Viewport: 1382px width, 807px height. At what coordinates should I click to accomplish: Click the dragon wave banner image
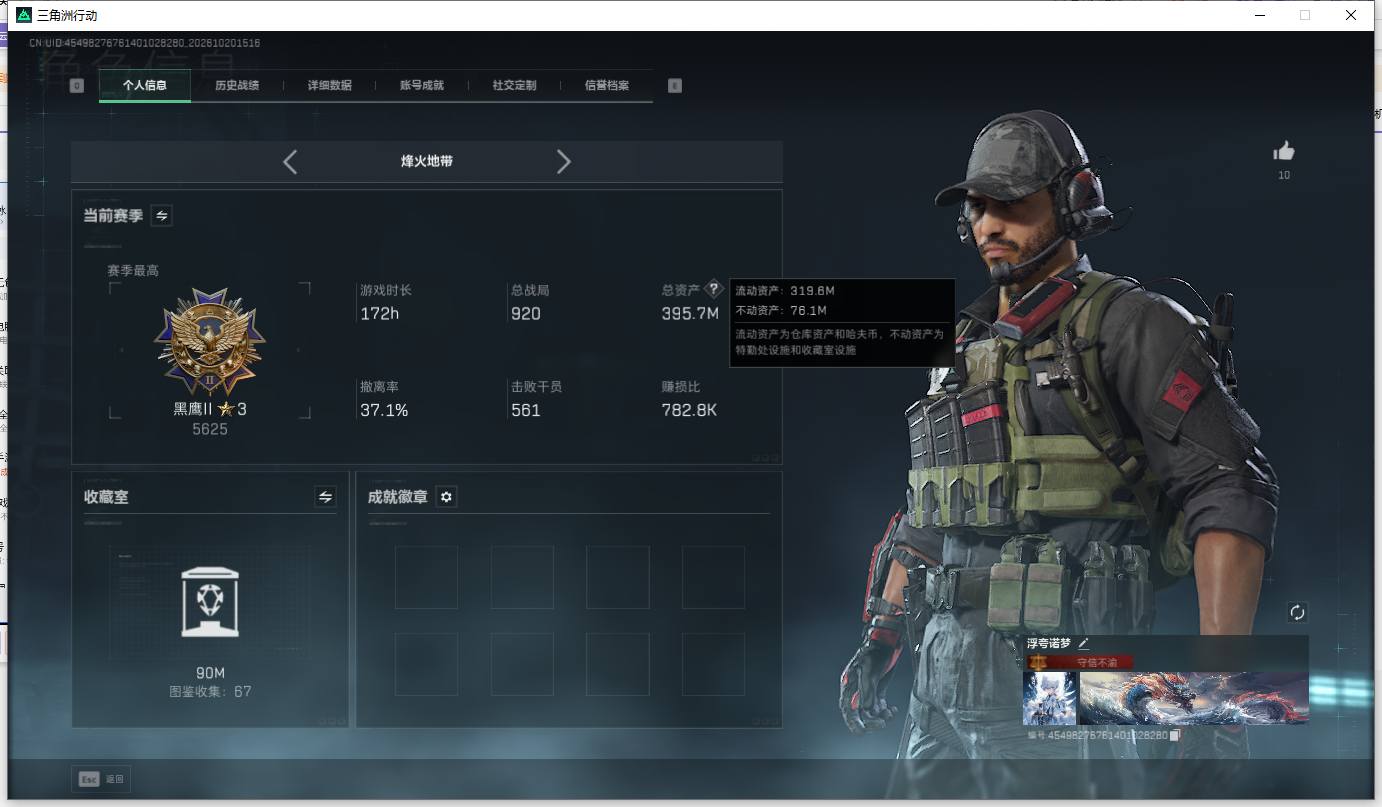click(x=1194, y=698)
